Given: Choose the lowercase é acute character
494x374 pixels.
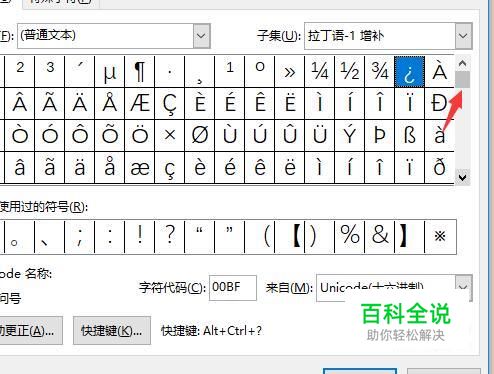Looking at the screenshot, I should pos(230,167).
